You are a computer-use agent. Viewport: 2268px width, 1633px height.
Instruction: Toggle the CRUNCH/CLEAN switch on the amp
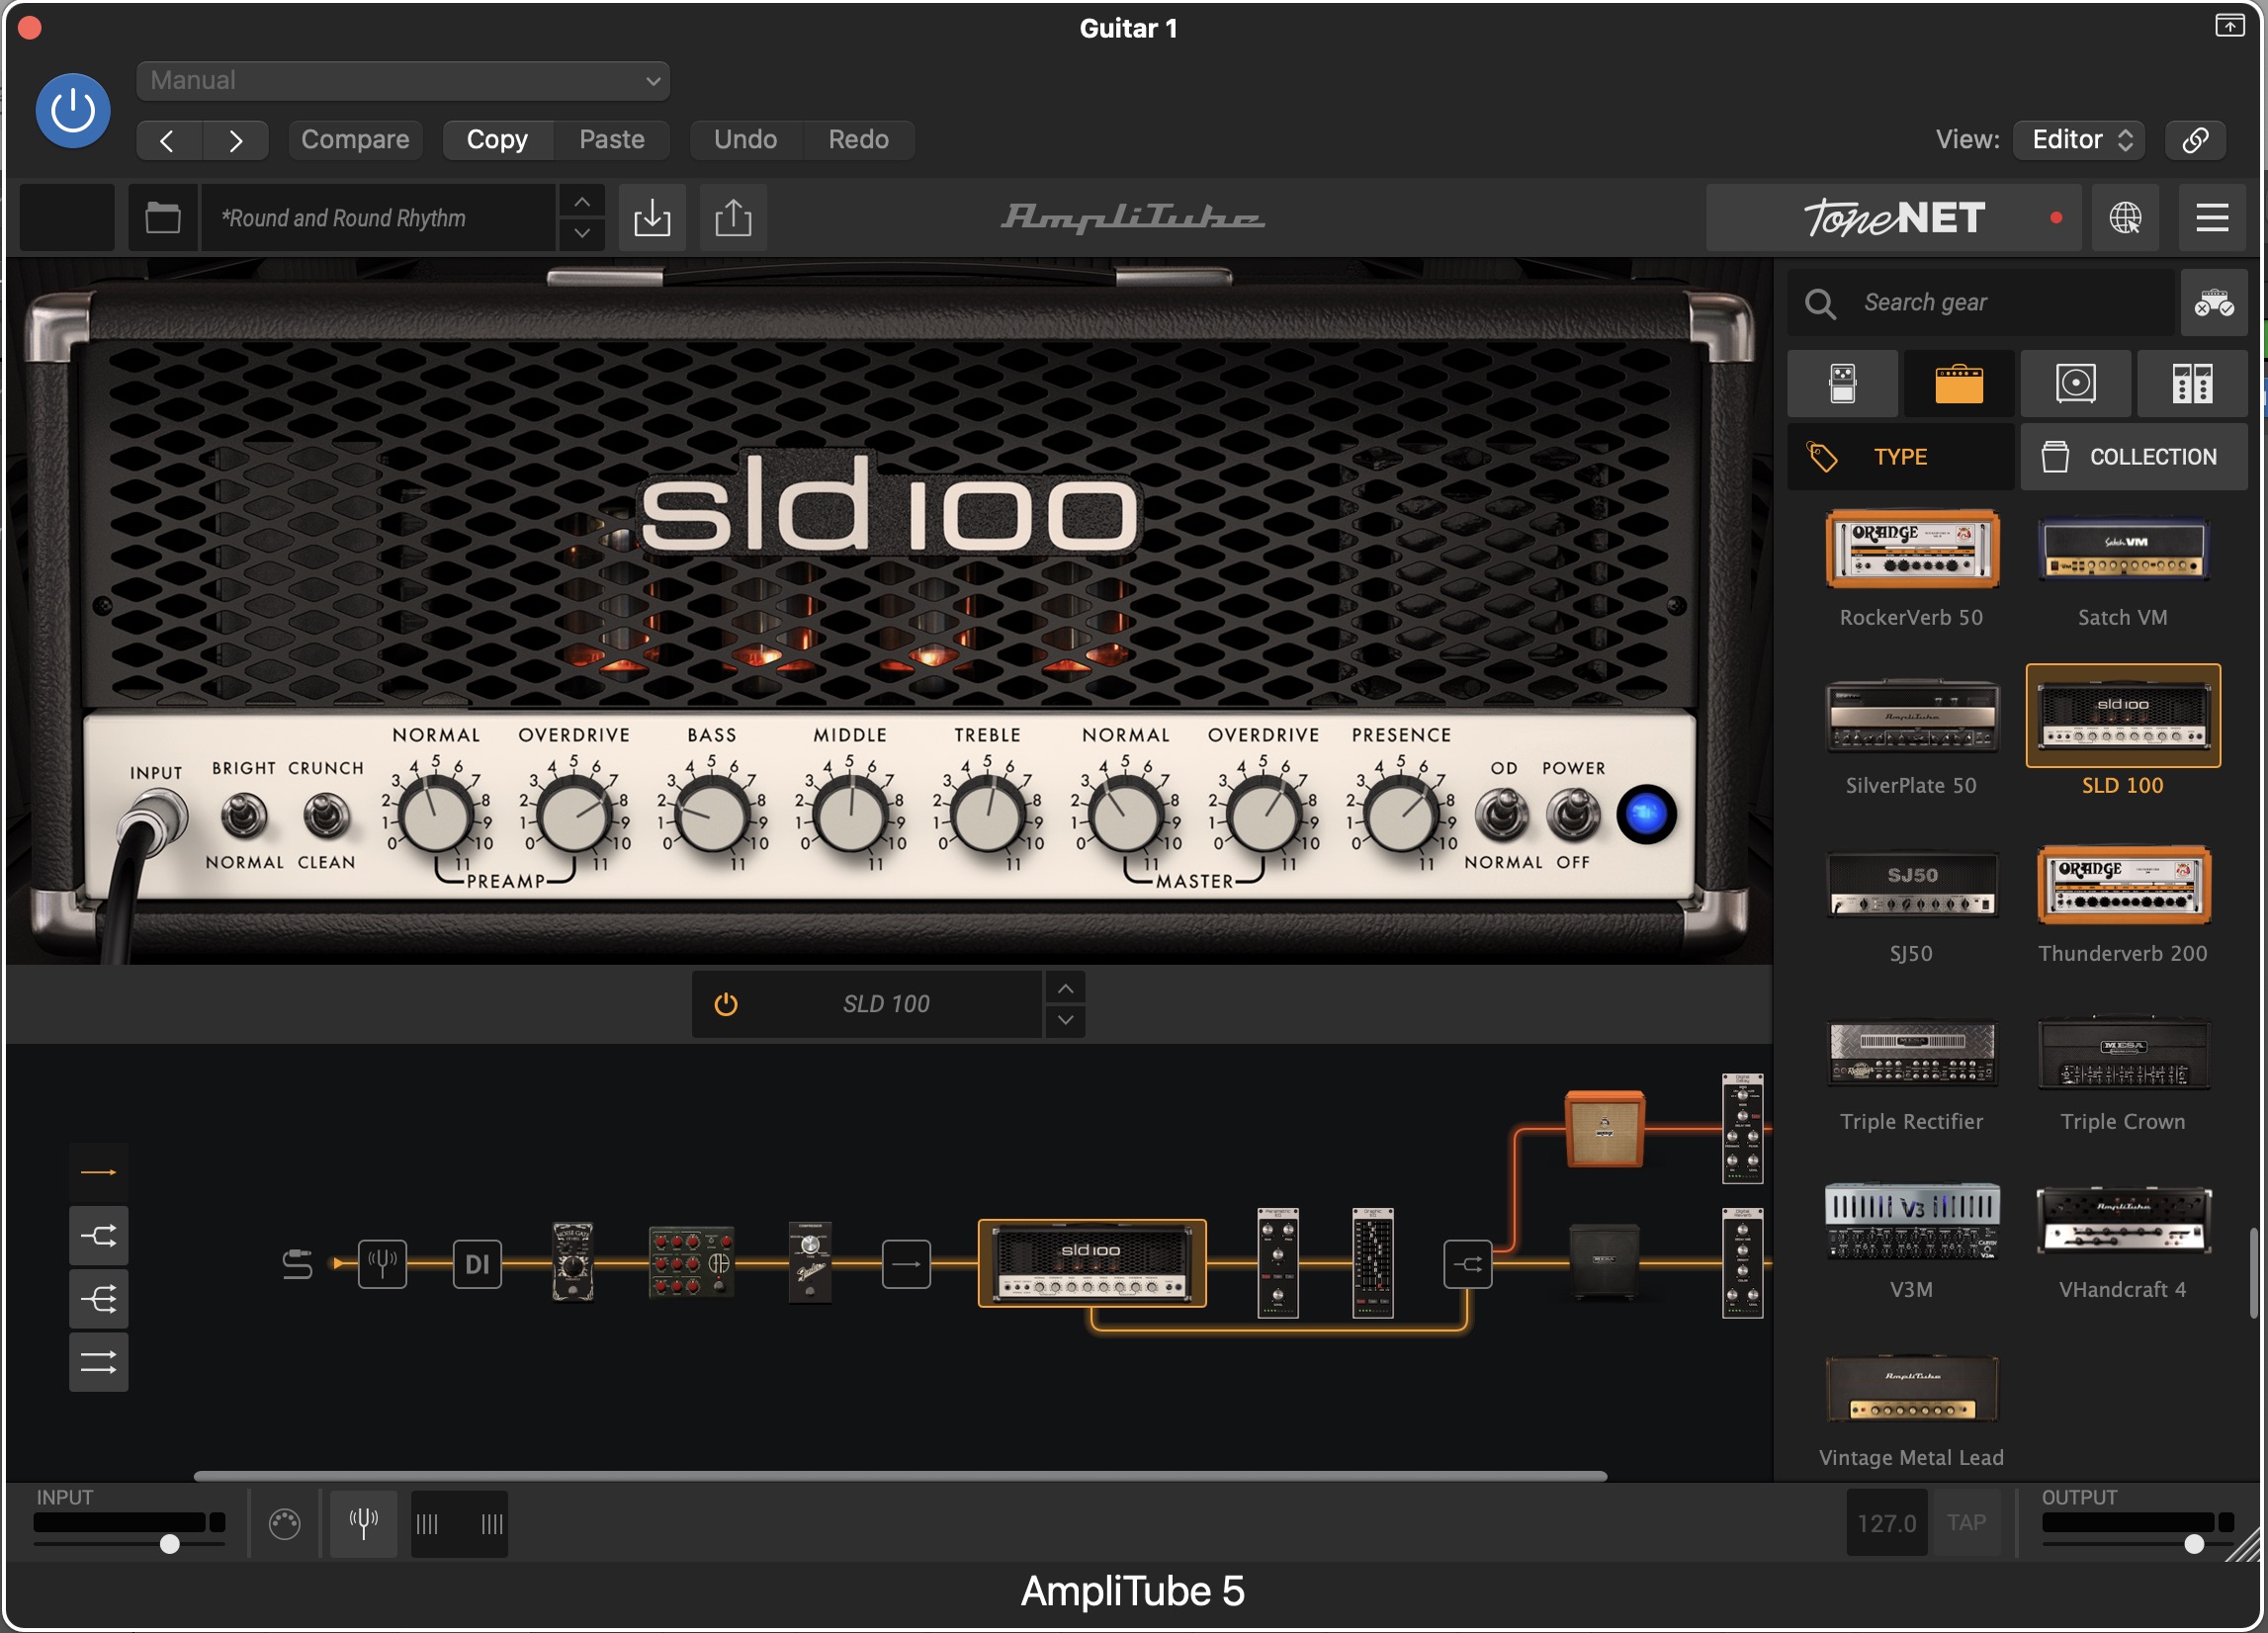[326, 815]
